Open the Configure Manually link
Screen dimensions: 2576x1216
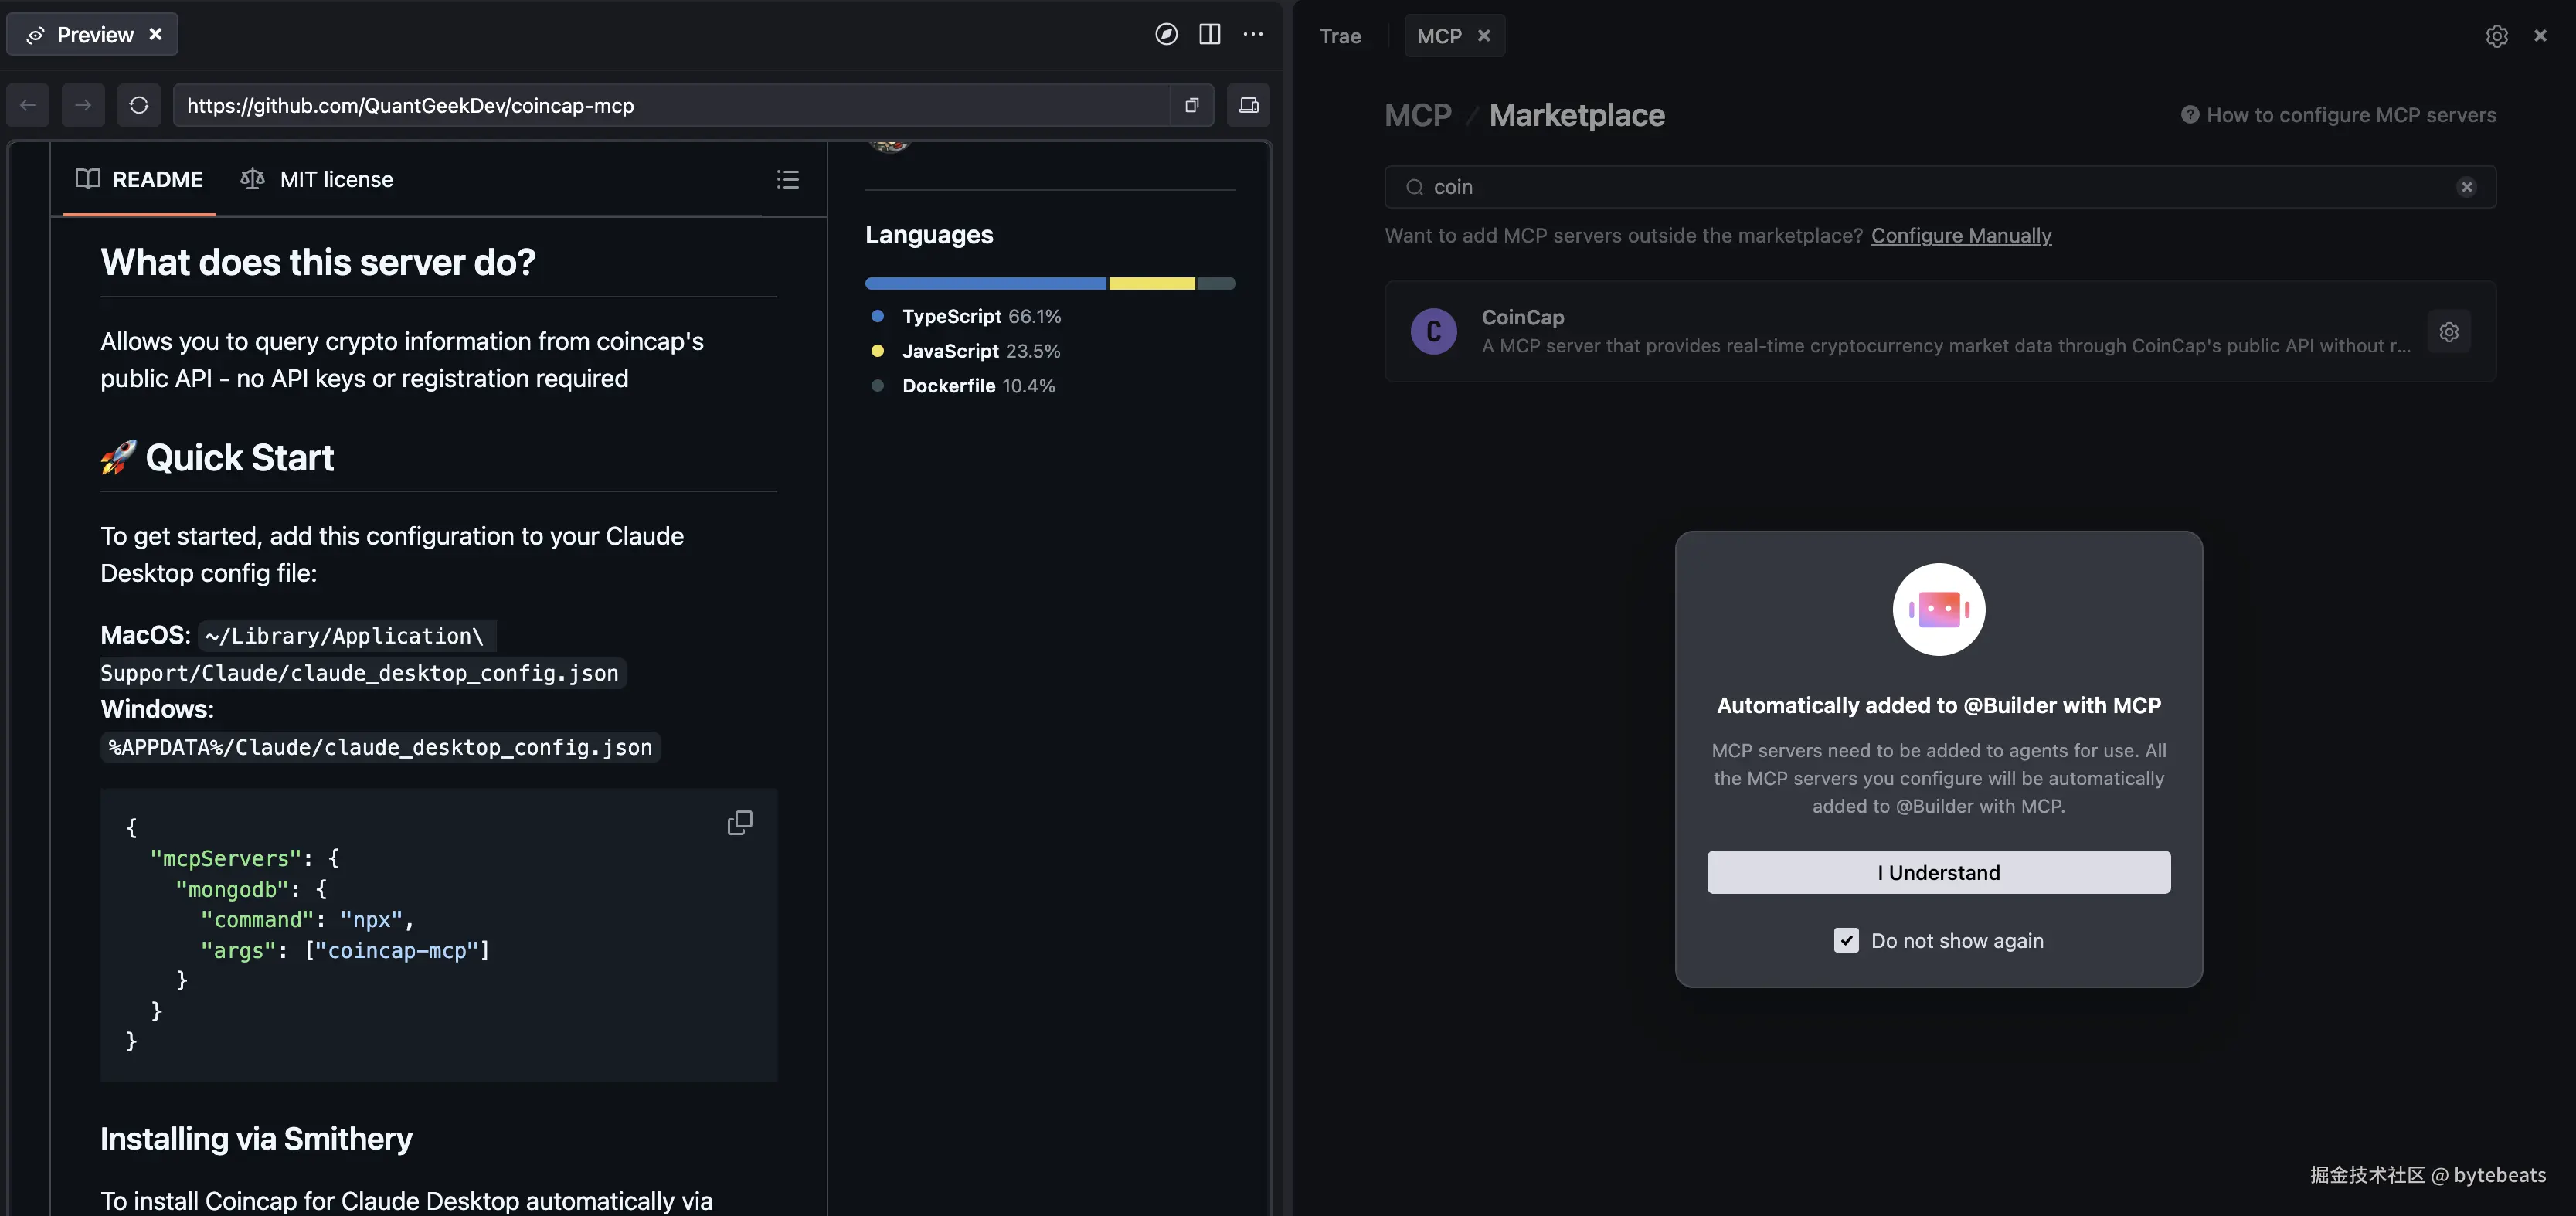(x=1961, y=236)
